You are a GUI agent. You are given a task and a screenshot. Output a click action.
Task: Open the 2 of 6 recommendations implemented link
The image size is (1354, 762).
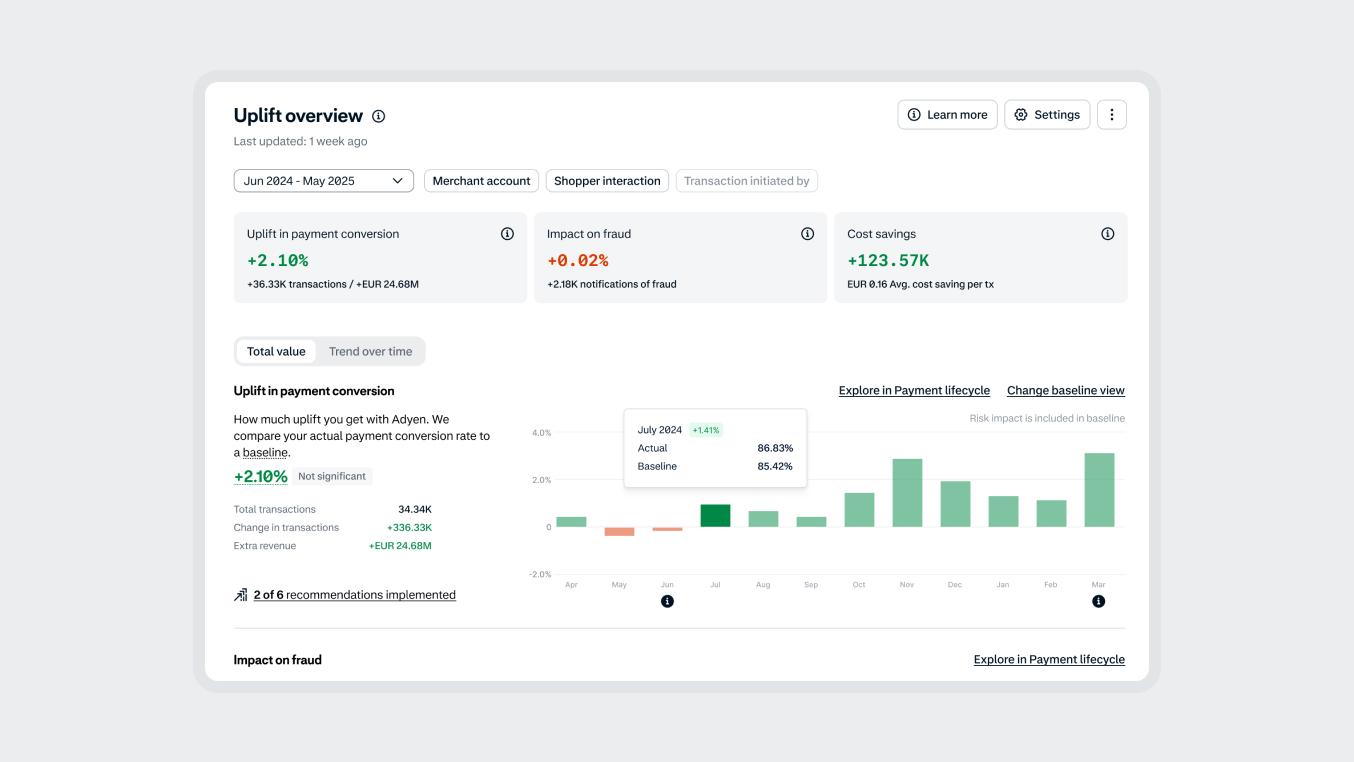[352, 594]
